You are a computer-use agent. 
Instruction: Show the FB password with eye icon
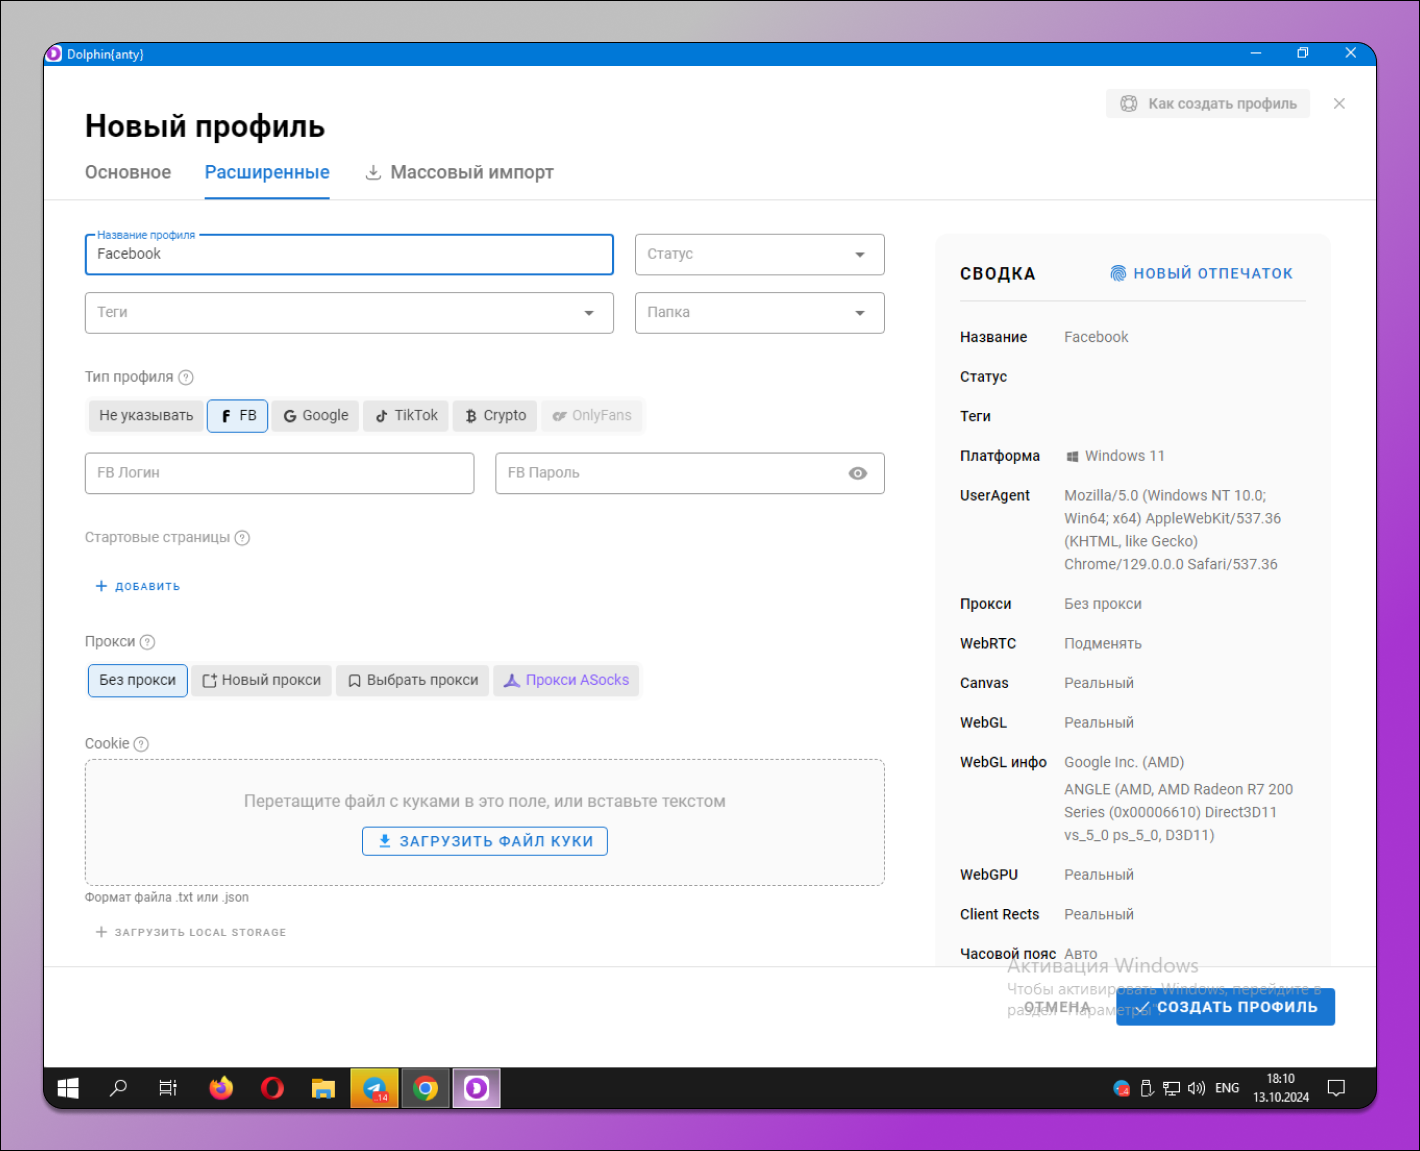(x=857, y=473)
